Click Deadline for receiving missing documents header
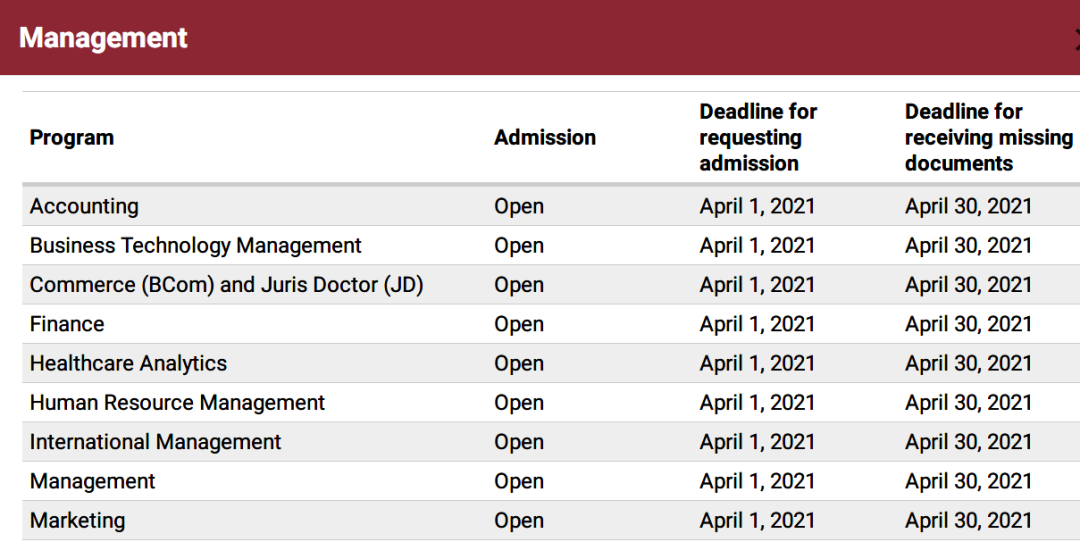 tap(989, 138)
